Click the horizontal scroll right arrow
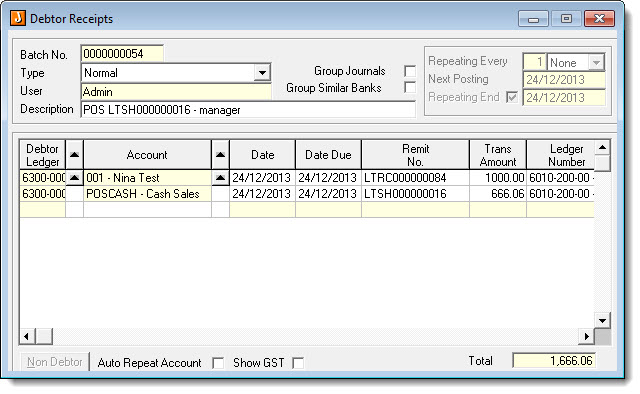This screenshot has width=640, height=394. click(587, 336)
